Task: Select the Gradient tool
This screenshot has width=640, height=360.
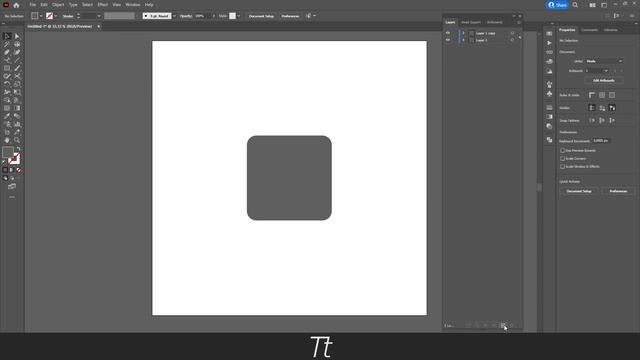Action: click(17, 108)
